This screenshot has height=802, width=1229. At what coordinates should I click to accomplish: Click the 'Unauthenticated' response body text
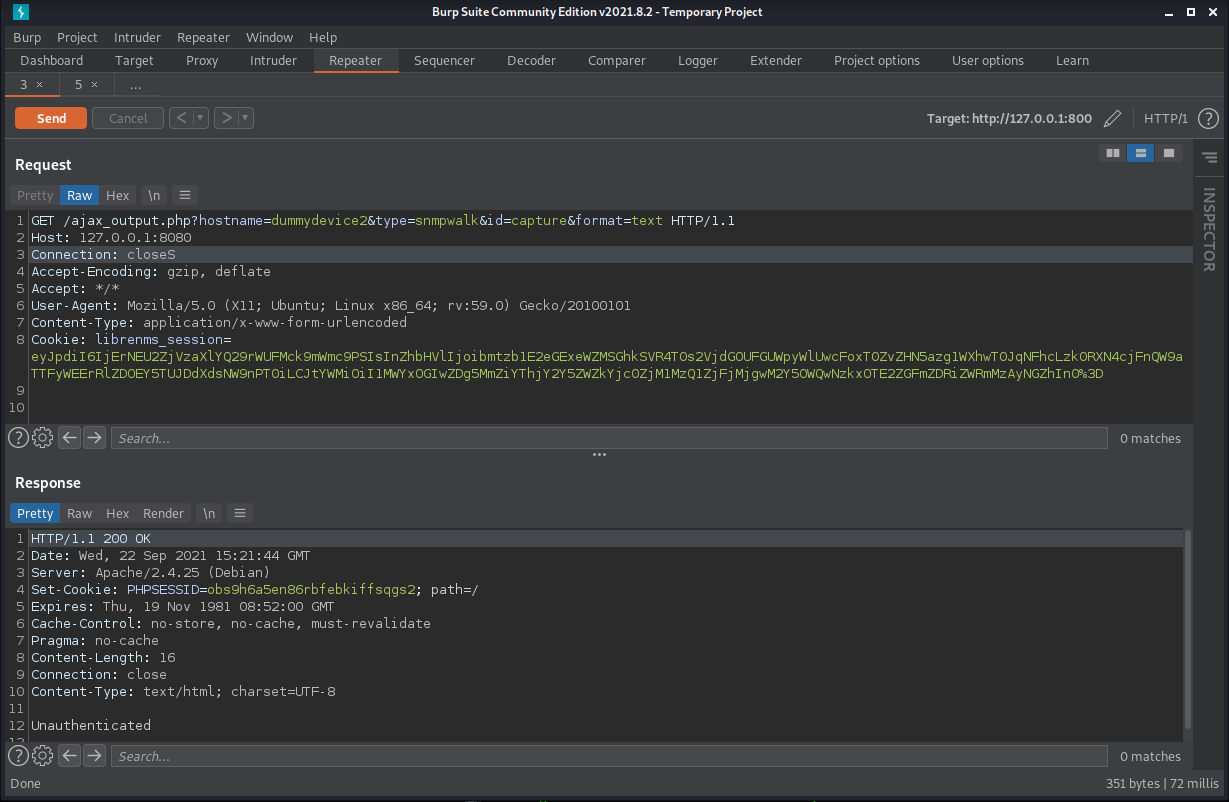[91, 725]
